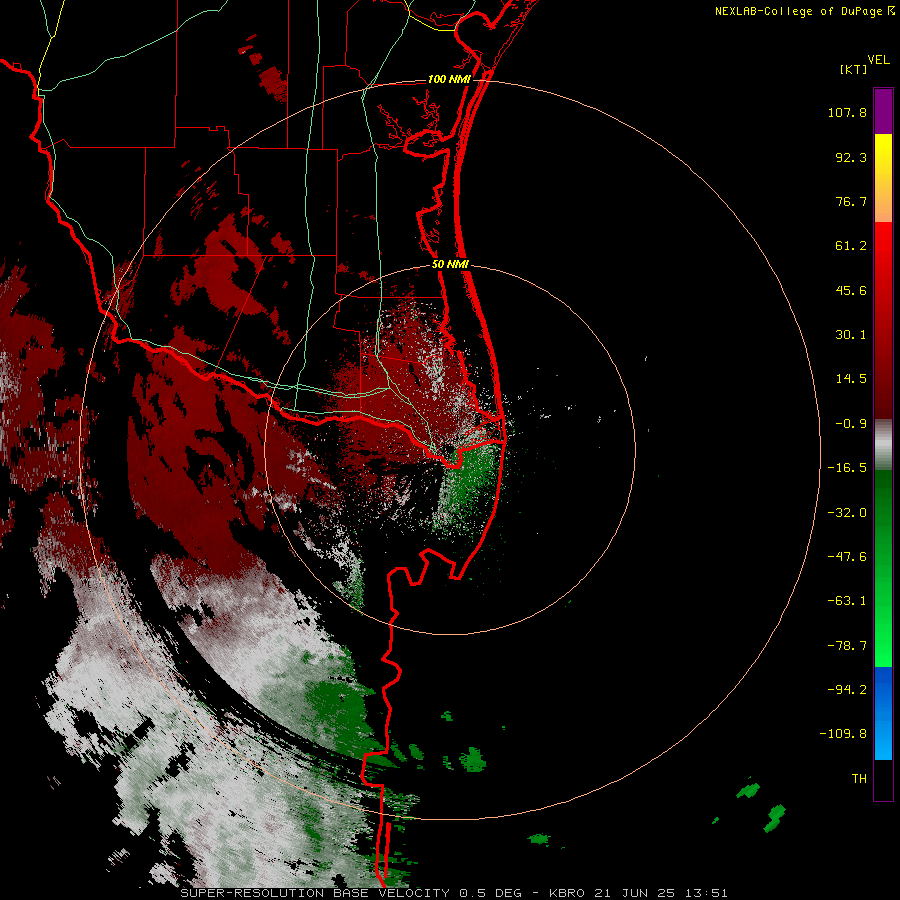Click the -0.9 scale value
Image resolution: width=900 pixels, height=900 pixels.
click(x=851, y=424)
